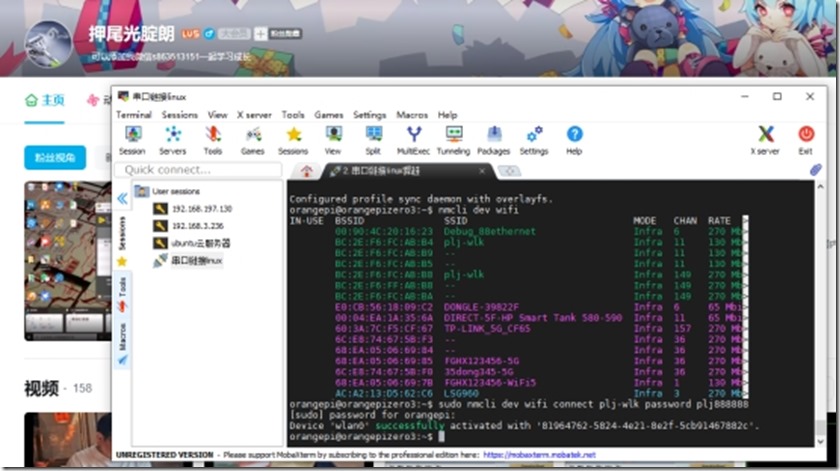
Task: Click the MultiExec toolbar icon
Action: (413, 140)
